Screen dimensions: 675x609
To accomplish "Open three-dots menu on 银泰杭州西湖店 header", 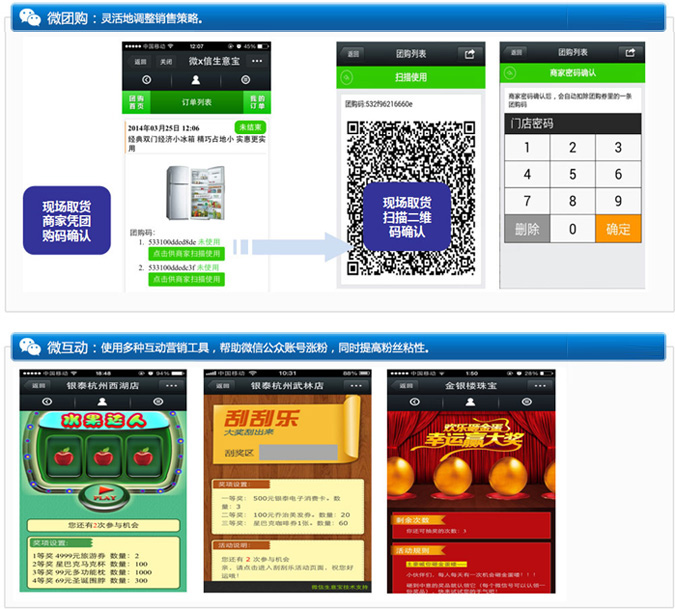I will [172, 385].
